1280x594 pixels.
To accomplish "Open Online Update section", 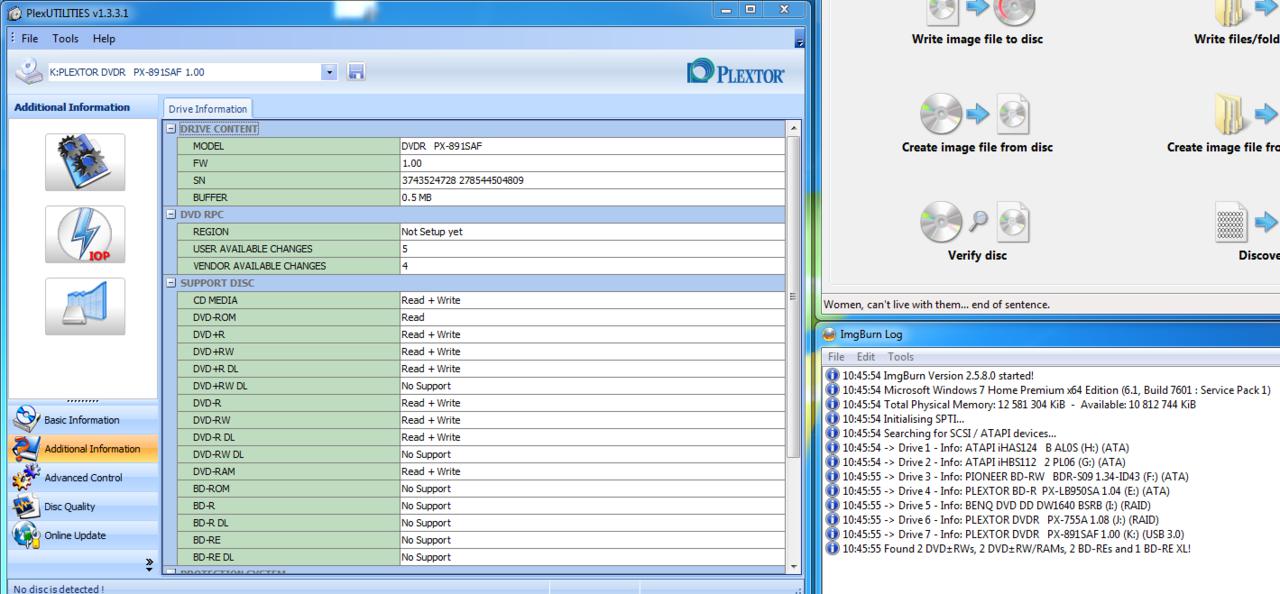I will pos(74,535).
